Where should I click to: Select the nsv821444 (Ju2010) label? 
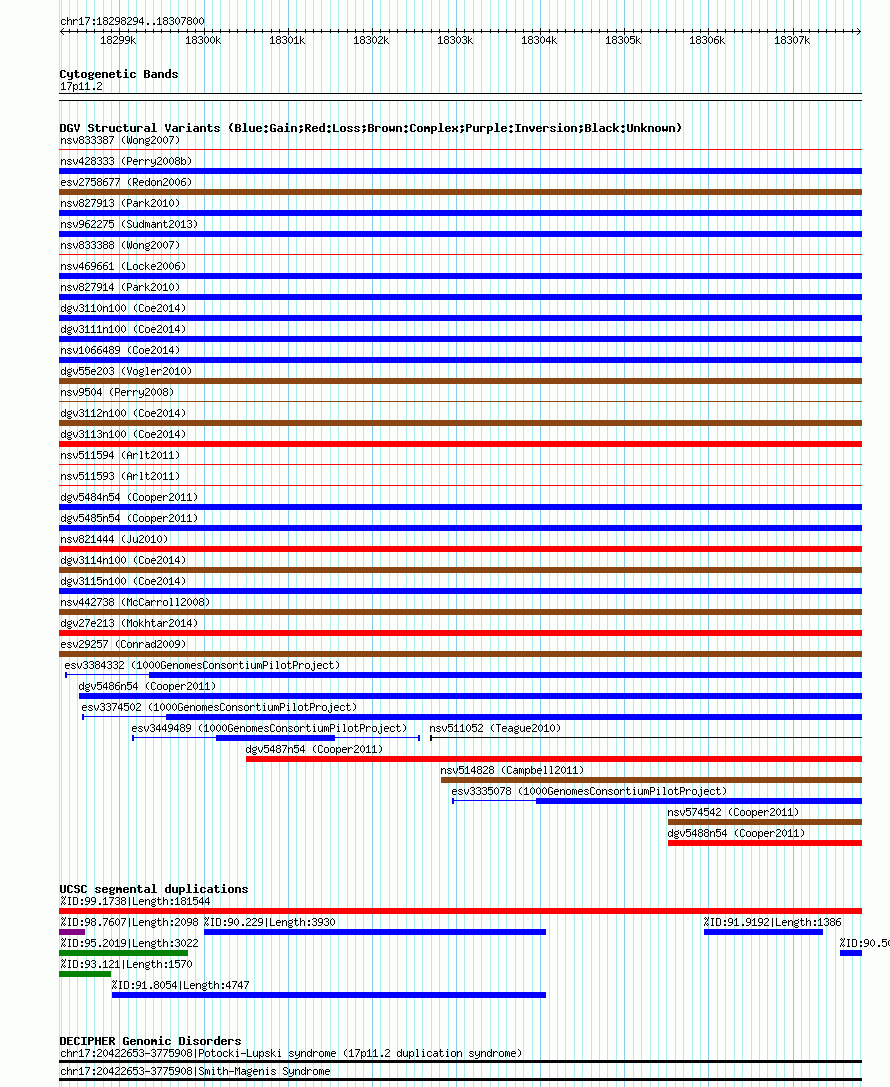pyautogui.click(x=114, y=539)
